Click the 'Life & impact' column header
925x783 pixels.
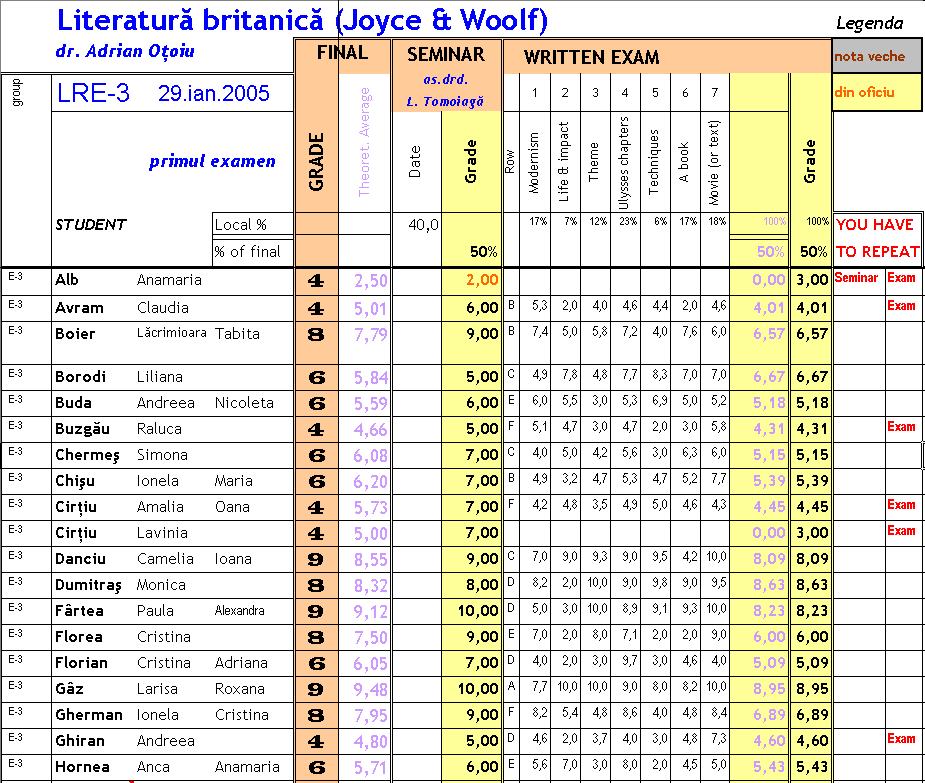point(563,162)
